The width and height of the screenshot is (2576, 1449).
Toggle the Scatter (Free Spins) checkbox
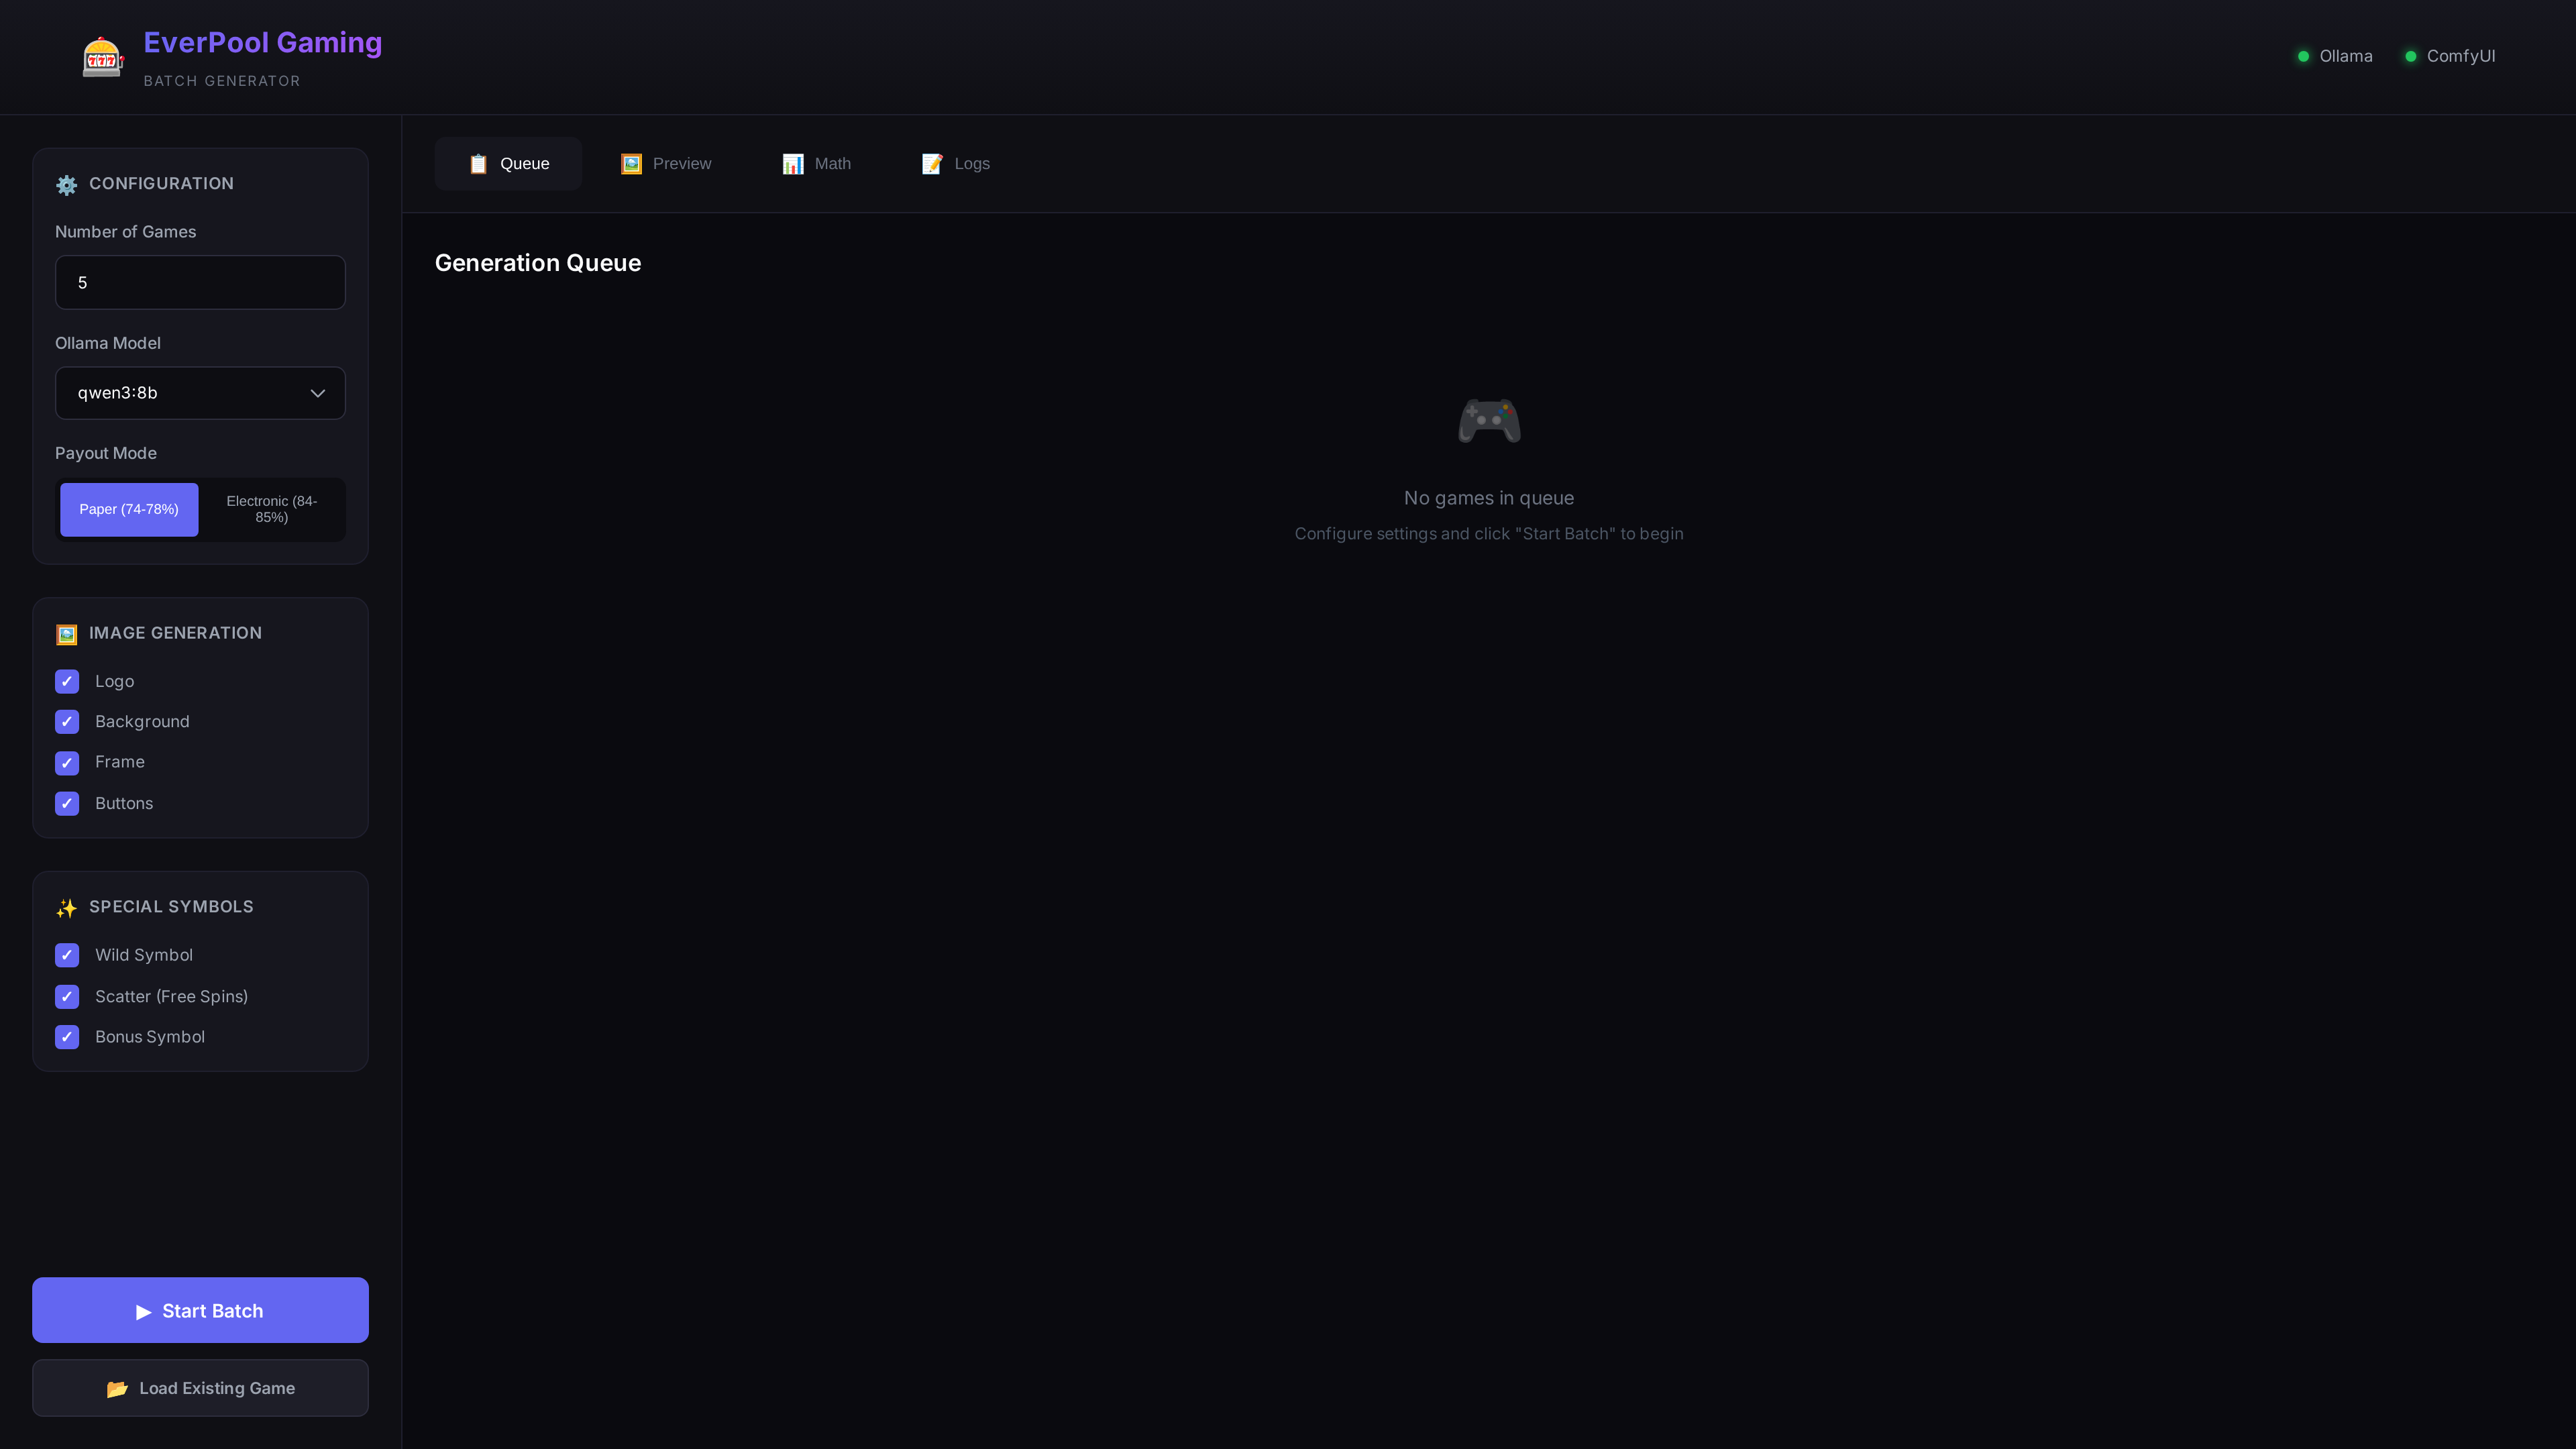[67, 996]
